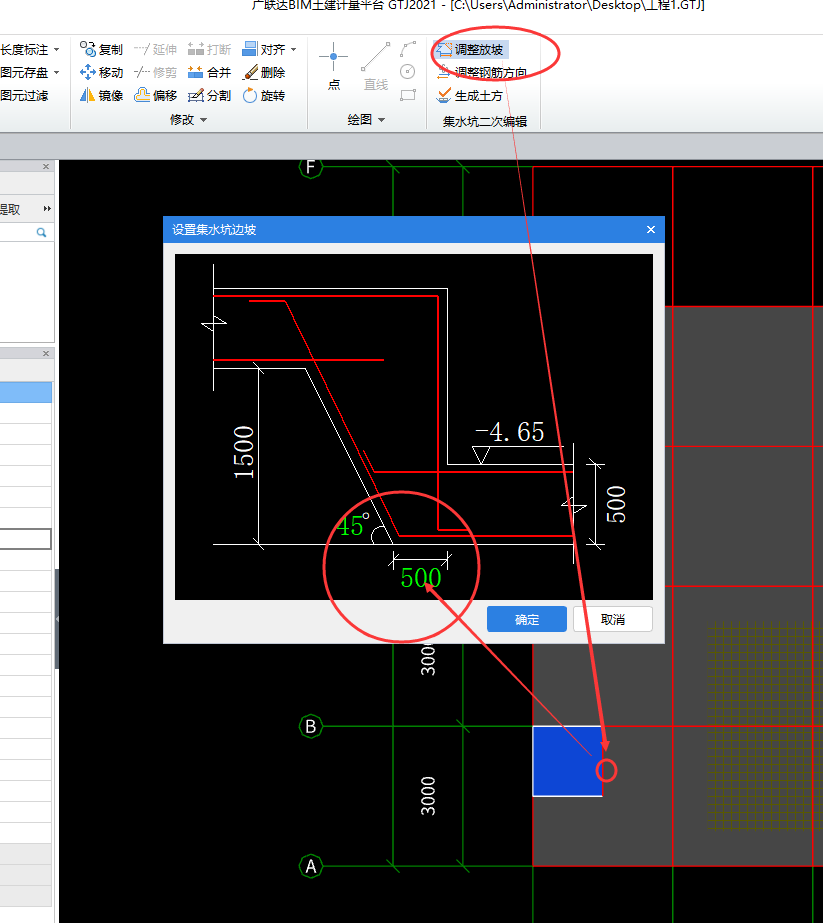This screenshot has width=823, height=923.
Task: Click the 延伸 (Extend) tool
Action: (155, 49)
